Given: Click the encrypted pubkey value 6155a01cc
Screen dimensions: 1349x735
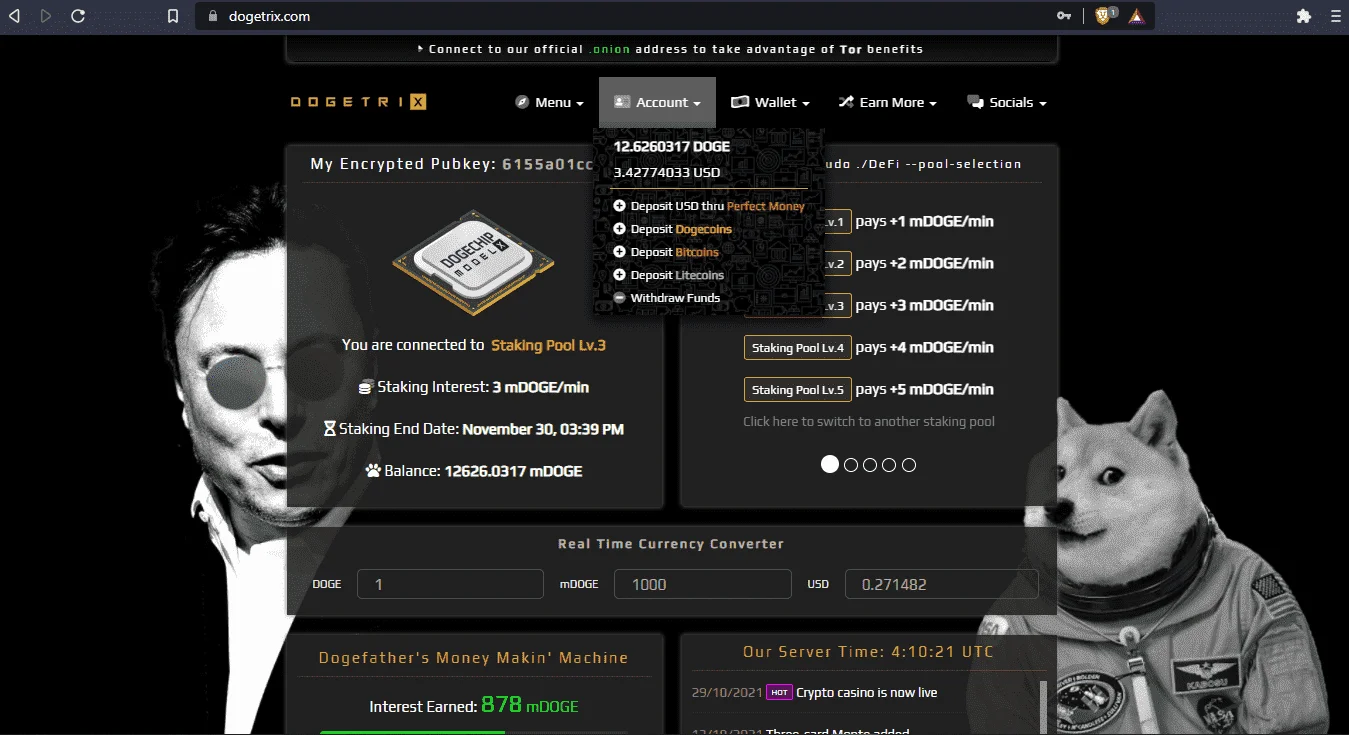Looking at the screenshot, I should coord(548,164).
